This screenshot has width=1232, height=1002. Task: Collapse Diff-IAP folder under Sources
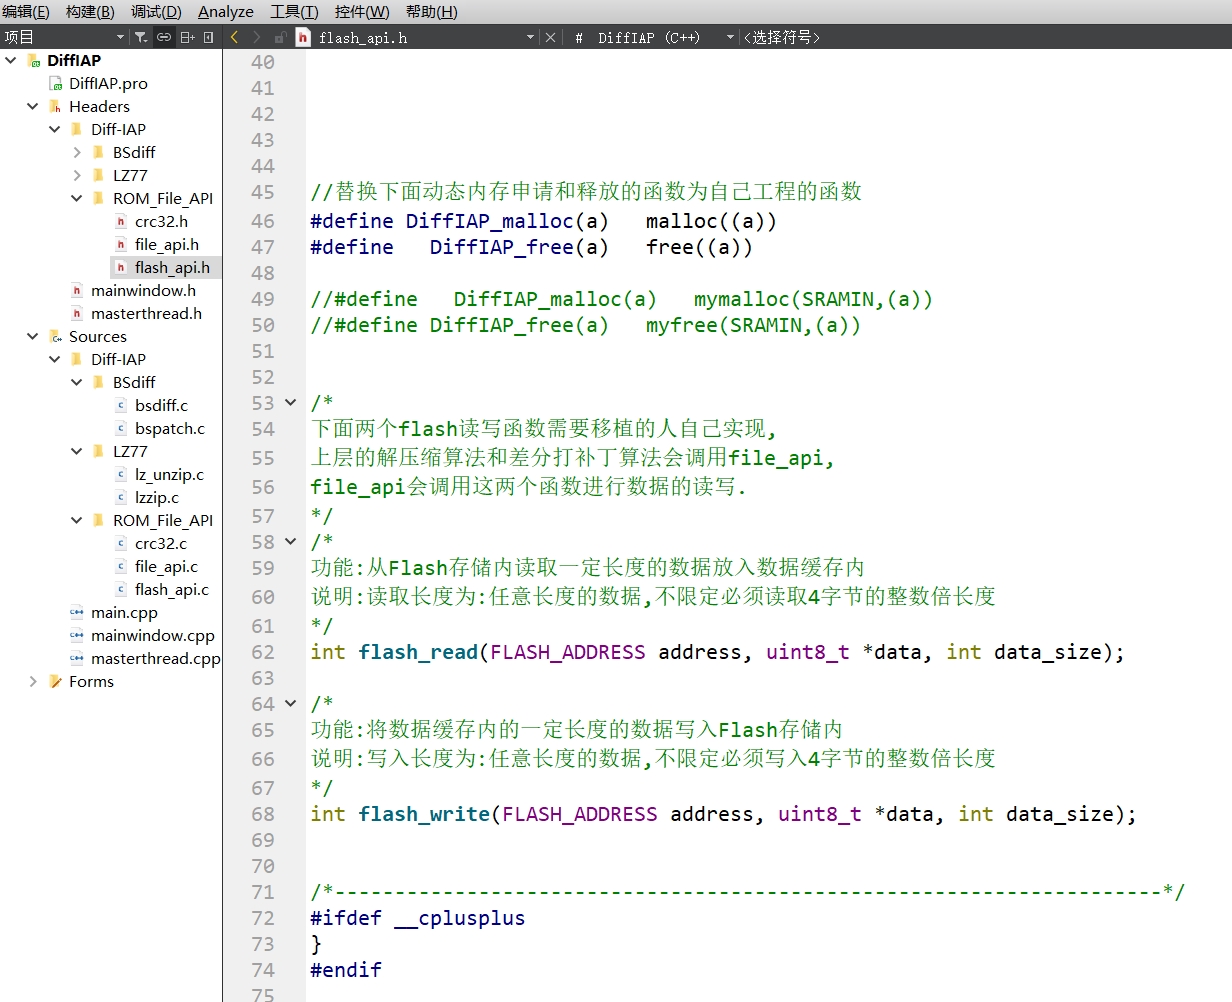pyautogui.click(x=55, y=359)
